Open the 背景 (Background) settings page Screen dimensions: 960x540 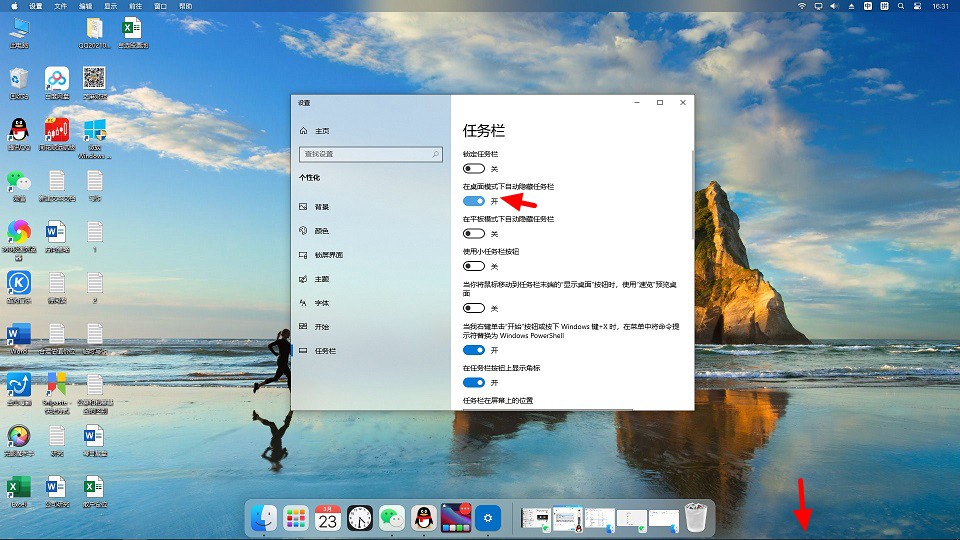(321, 207)
